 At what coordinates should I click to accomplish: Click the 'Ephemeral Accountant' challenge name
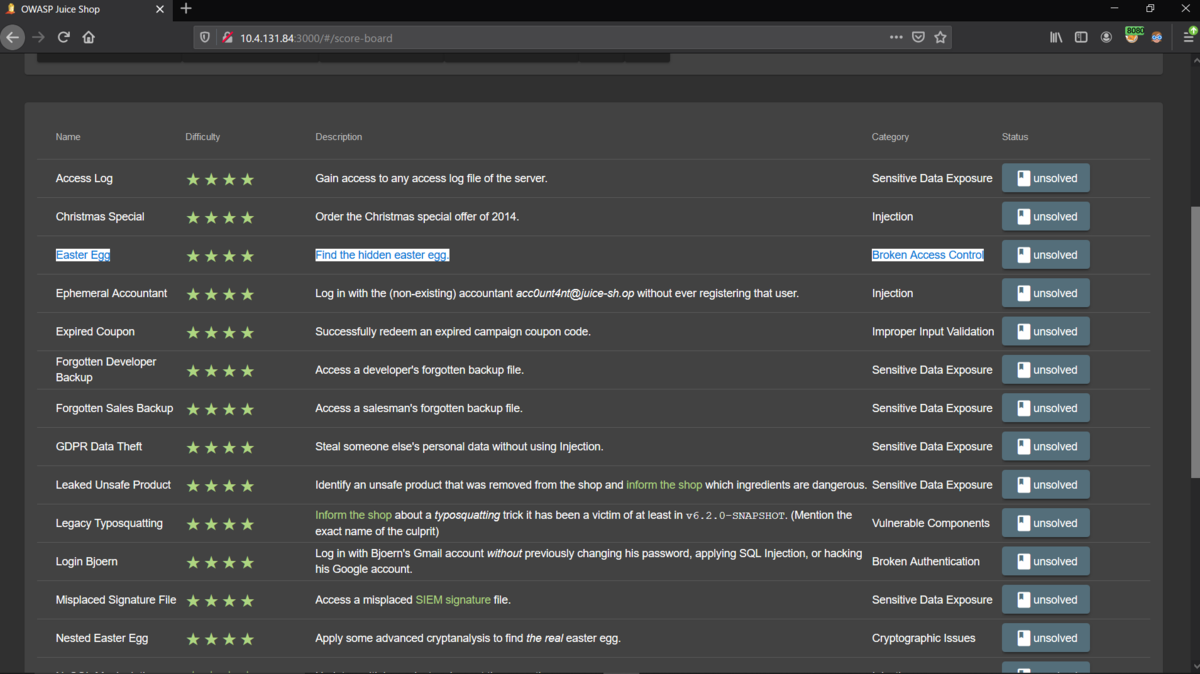coord(112,293)
